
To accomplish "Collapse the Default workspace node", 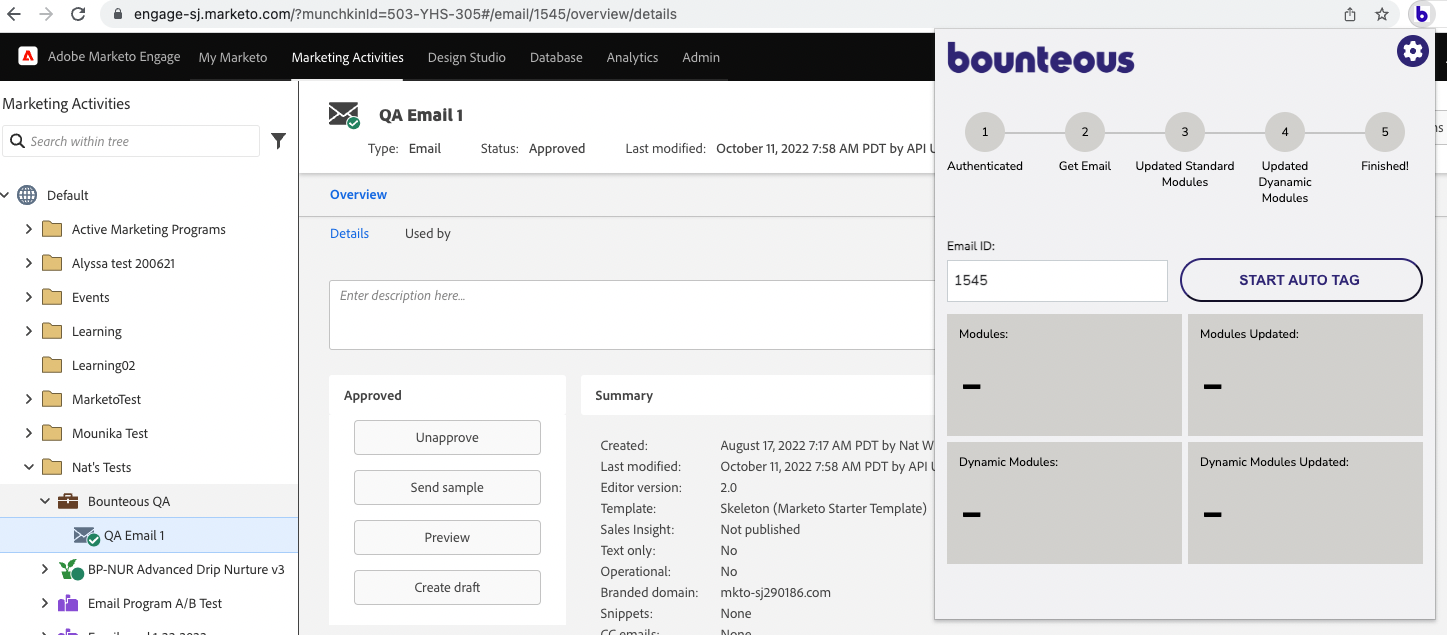I will click(6, 195).
